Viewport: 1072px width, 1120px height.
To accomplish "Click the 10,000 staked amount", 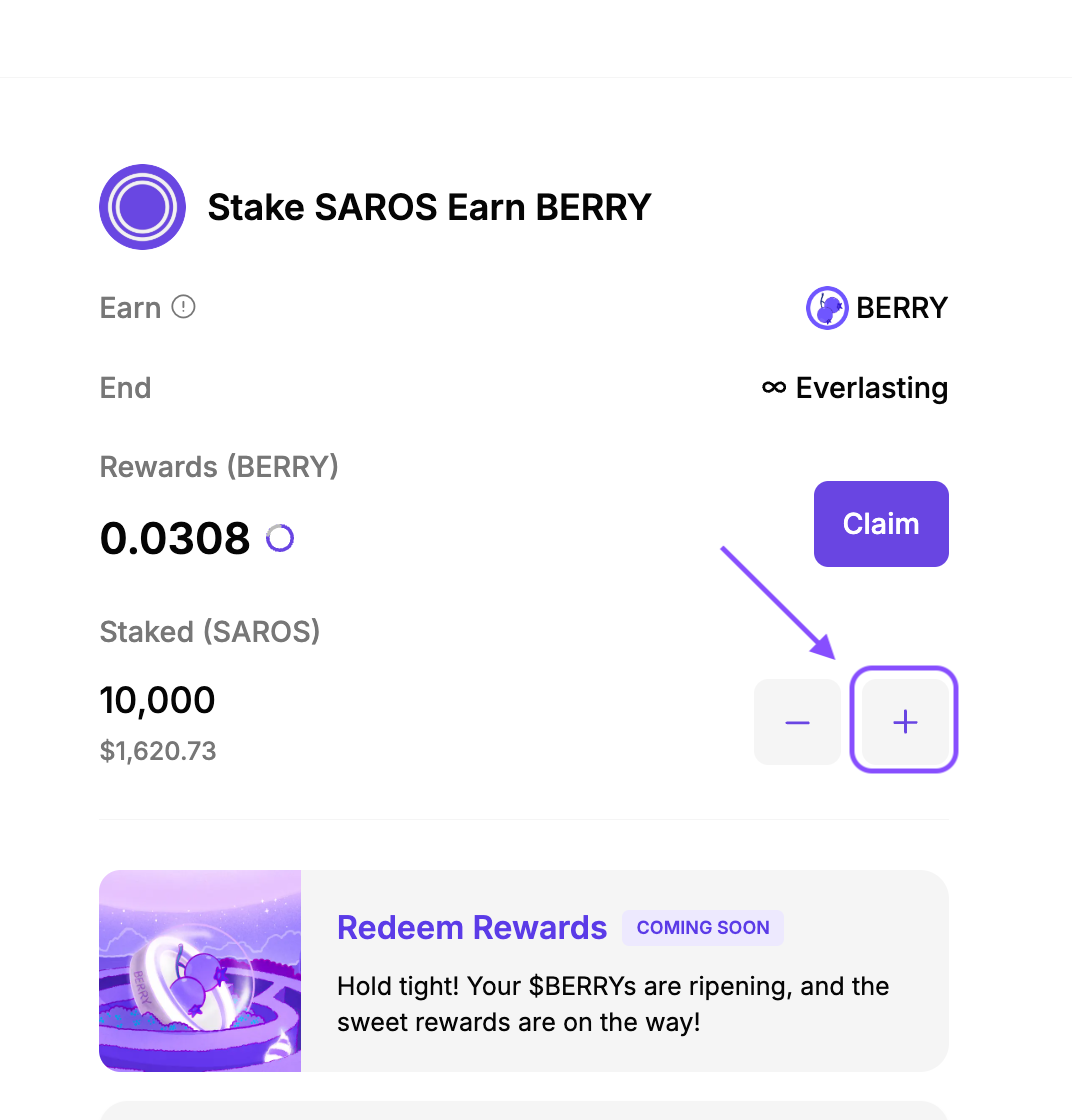I will 158,700.
